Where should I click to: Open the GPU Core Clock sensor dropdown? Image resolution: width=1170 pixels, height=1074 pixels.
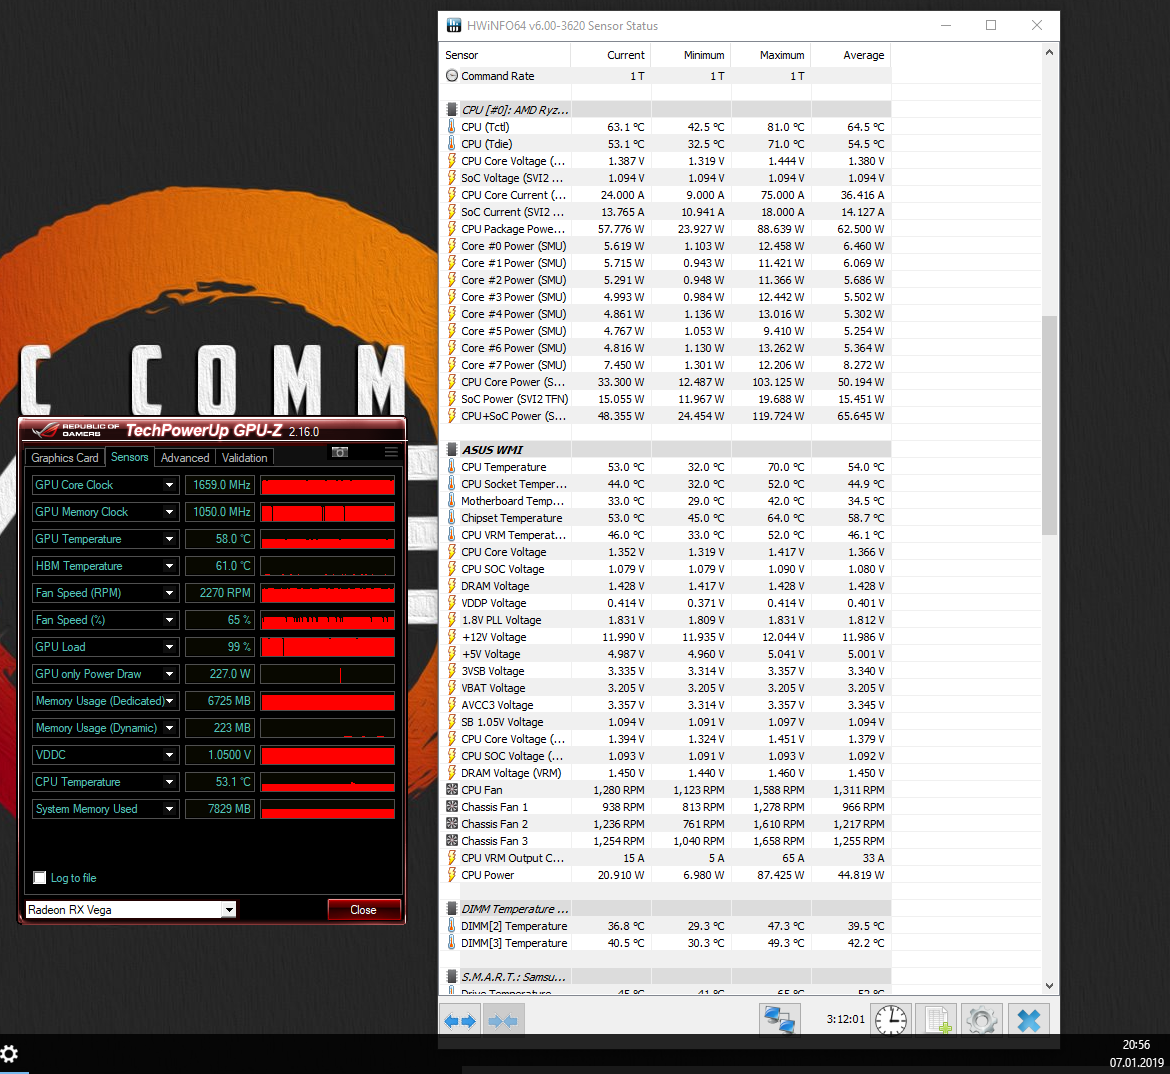coord(169,485)
